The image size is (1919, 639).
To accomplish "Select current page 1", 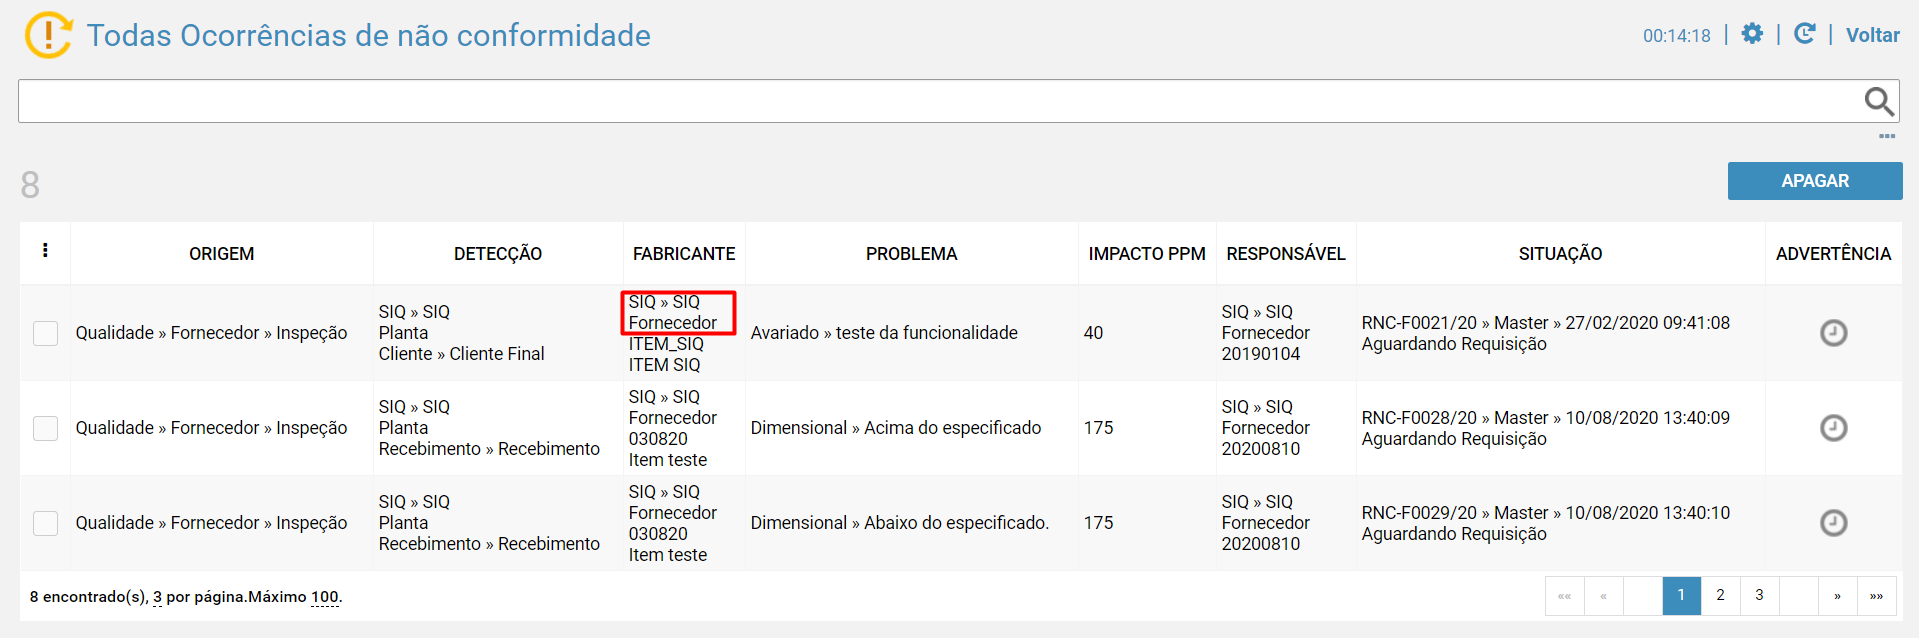I will [1681, 595].
